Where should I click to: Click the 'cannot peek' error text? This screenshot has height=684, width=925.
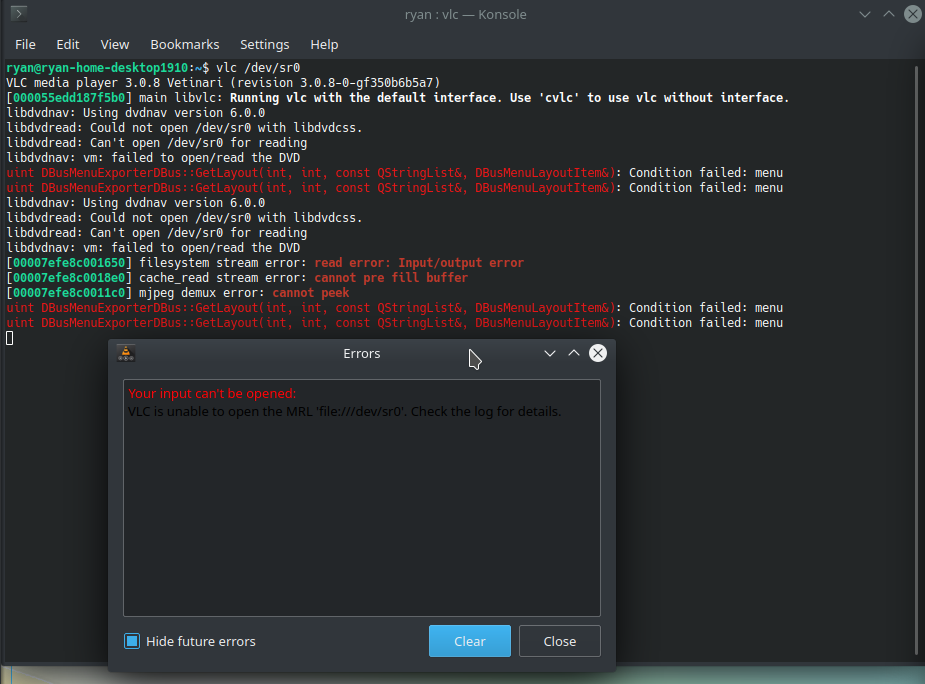pyautogui.click(x=311, y=293)
